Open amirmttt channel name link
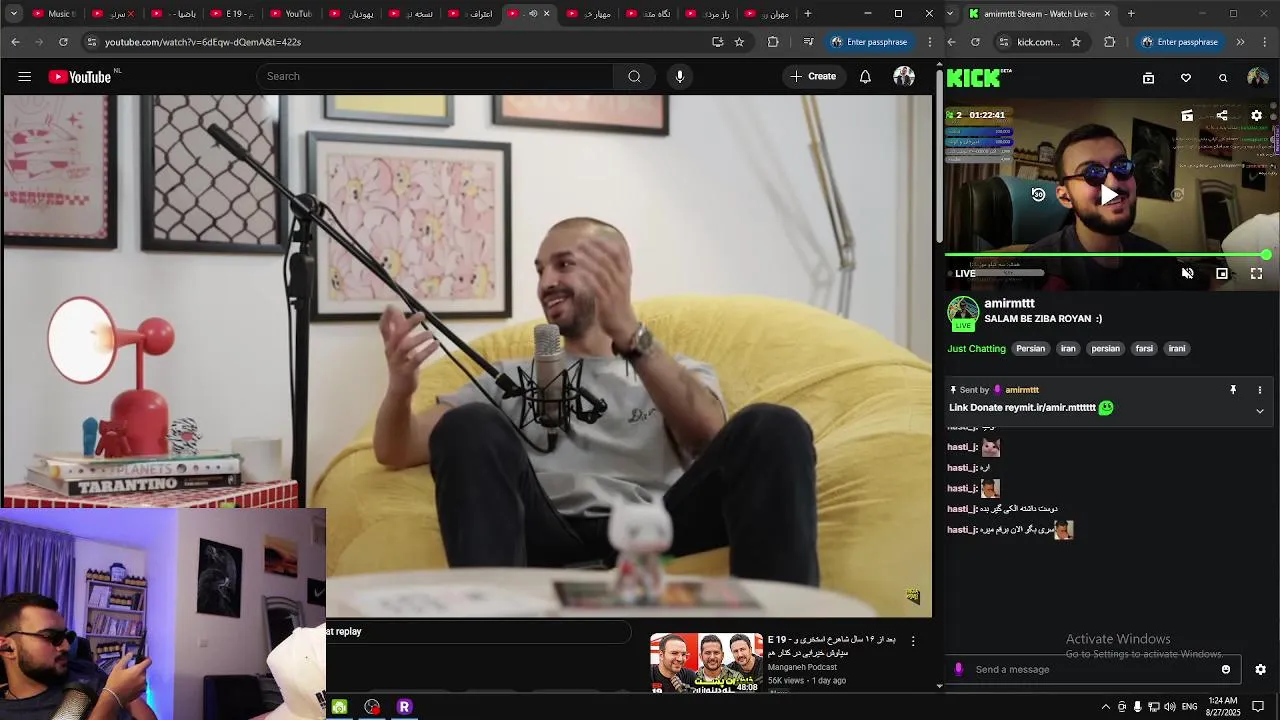Screen dimensions: 1280x720 pyautogui.click(x=1009, y=304)
